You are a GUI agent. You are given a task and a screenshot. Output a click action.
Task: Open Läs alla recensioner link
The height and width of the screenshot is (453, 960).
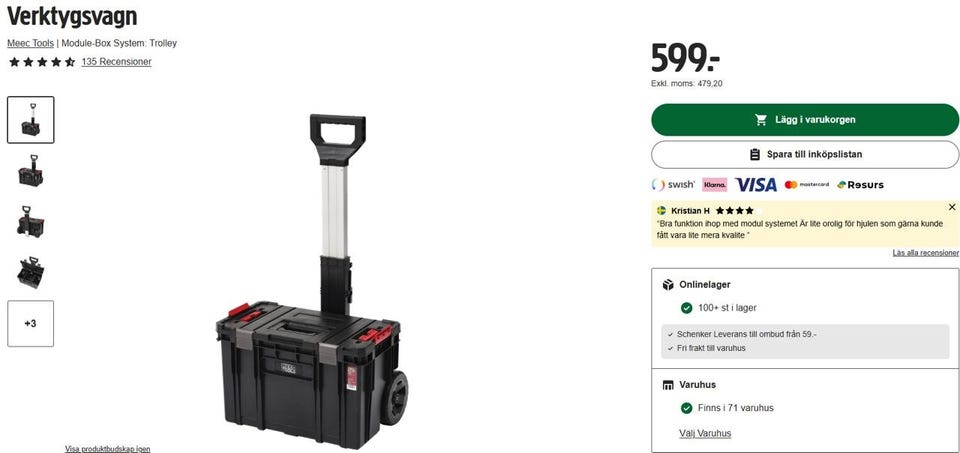coord(925,253)
